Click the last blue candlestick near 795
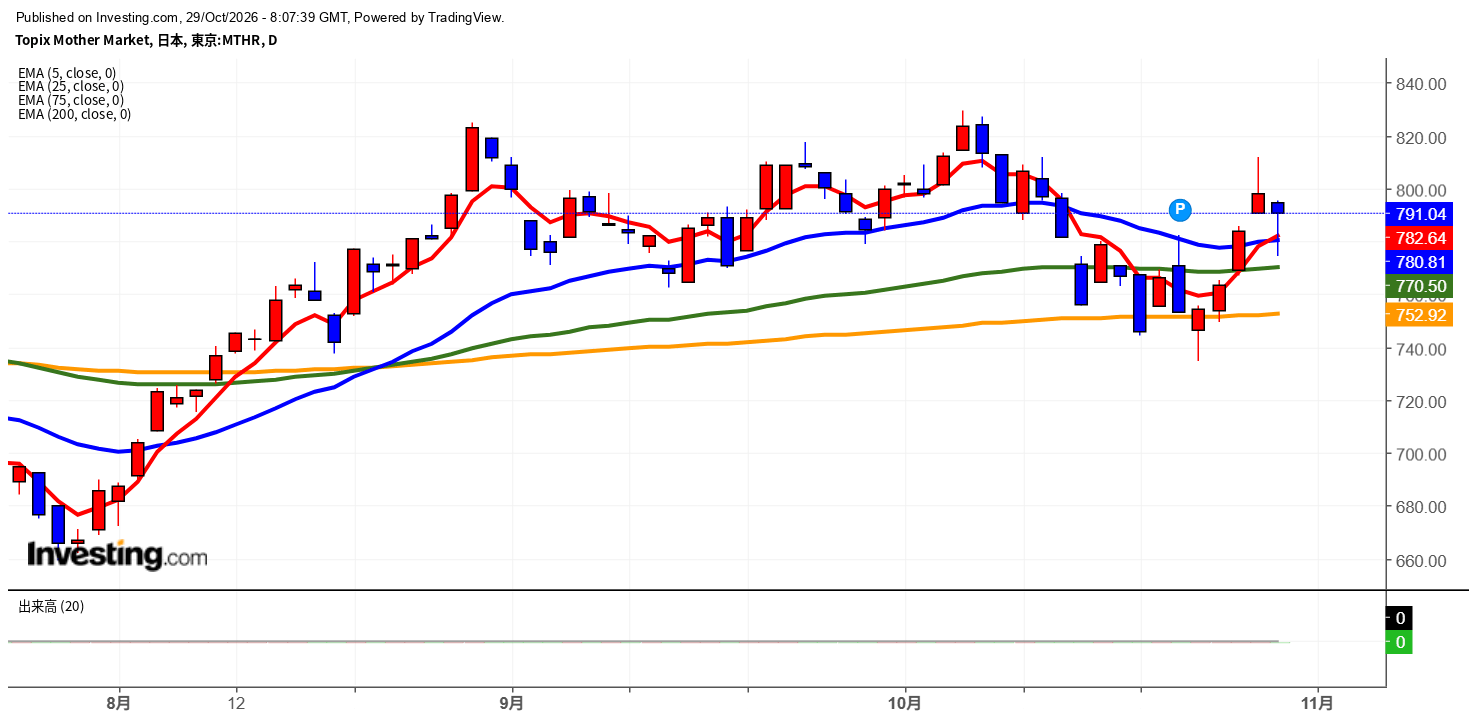The width and height of the screenshot is (1469, 720). point(1278,208)
